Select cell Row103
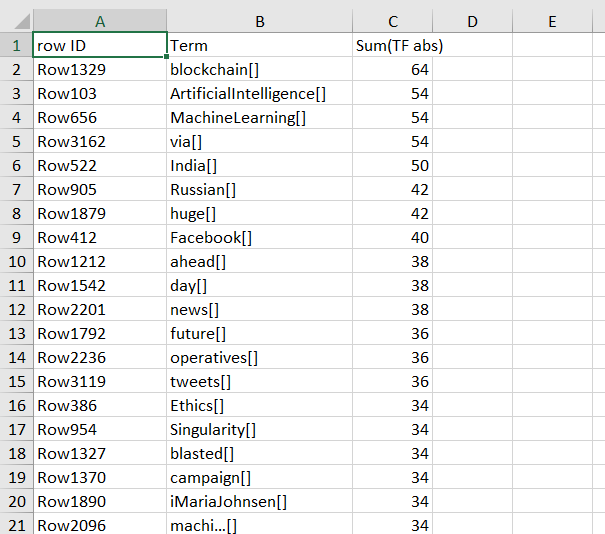This screenshot has width=605, height=534. tap(100, 93)
